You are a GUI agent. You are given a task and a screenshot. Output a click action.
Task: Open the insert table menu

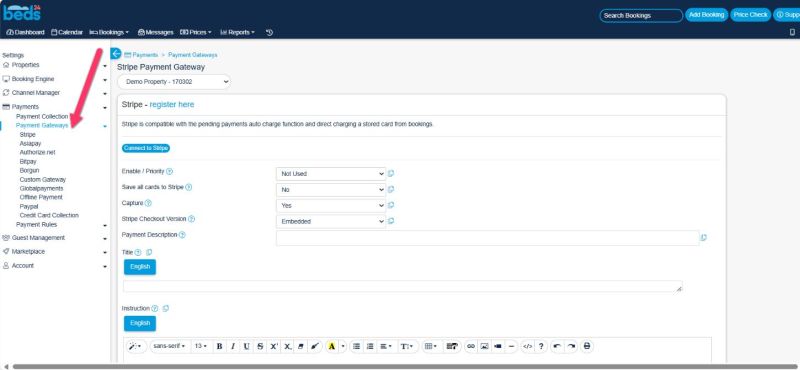coord(431,346)
